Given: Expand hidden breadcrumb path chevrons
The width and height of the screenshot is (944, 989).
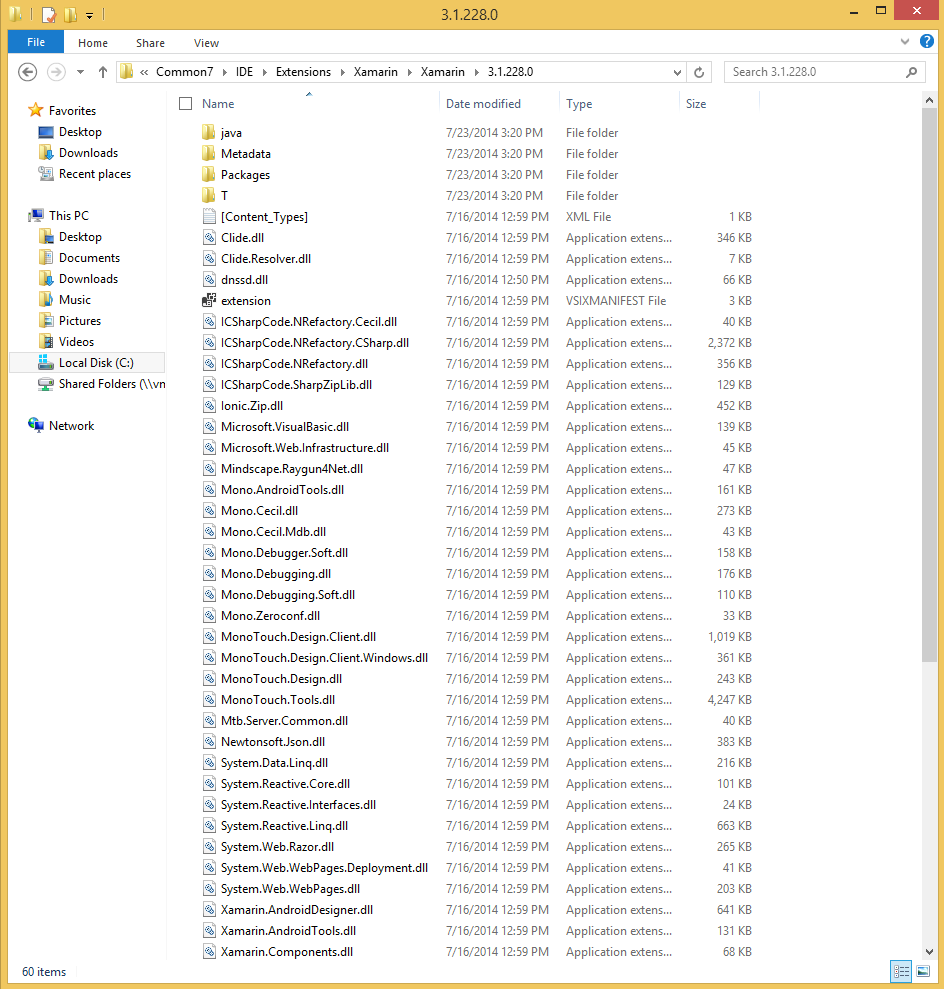Looking at the screenshot, I should pos(144,72).
